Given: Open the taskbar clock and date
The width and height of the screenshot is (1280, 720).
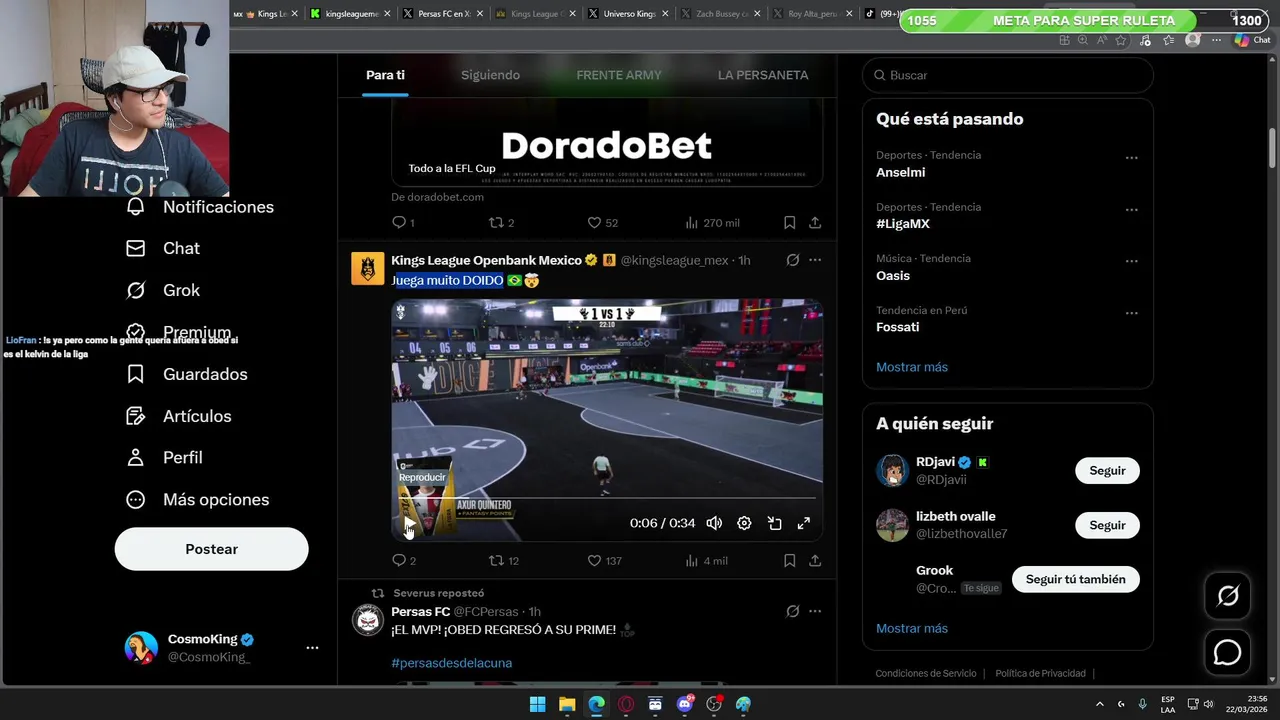Looking at the screenshot, I should tap(1244, 704).
